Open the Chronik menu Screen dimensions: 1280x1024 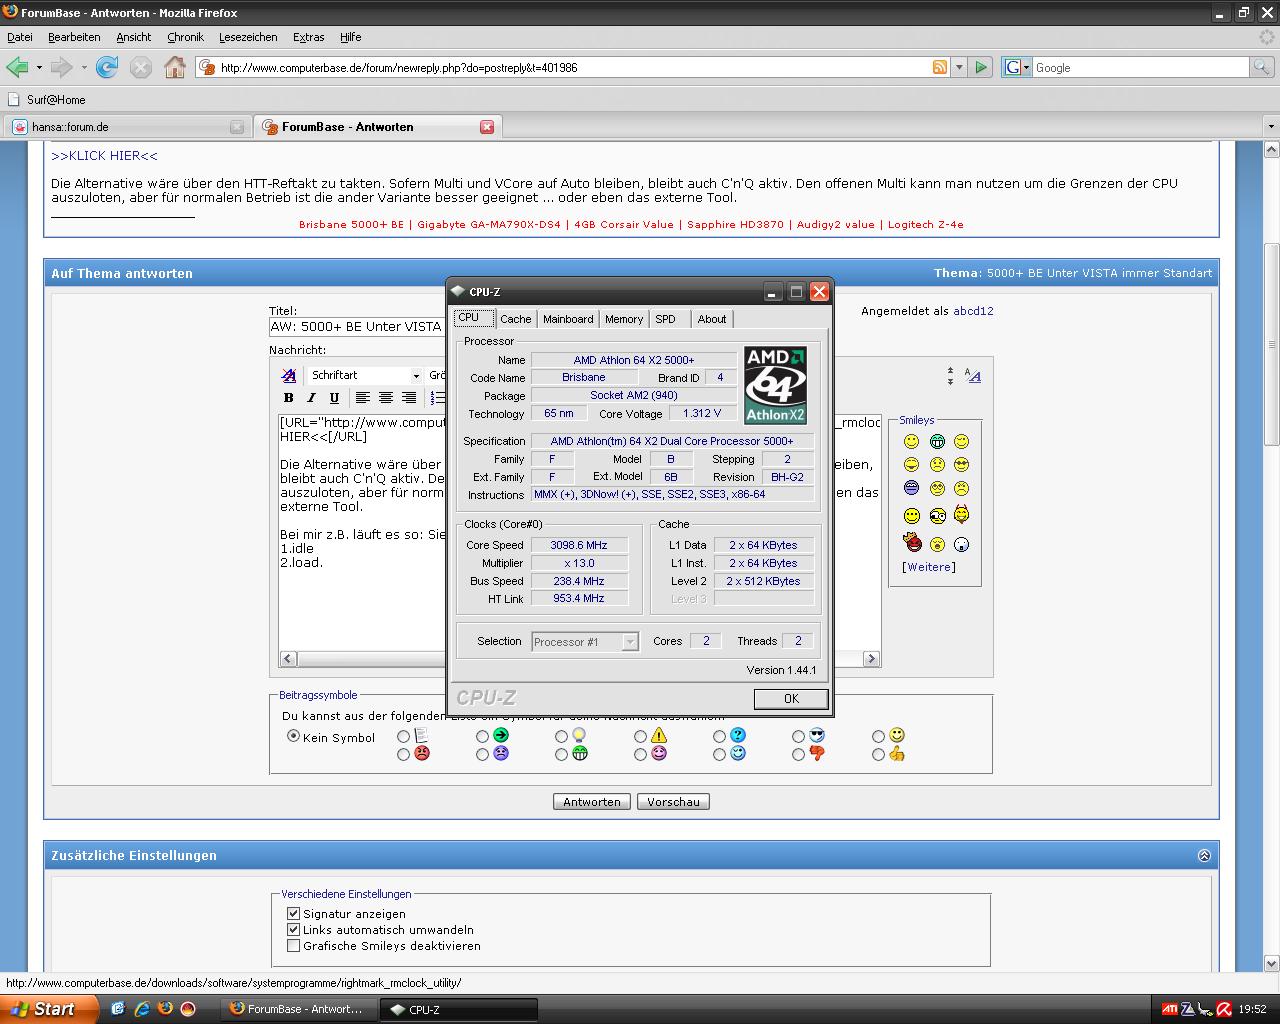(x=185, y=37)
